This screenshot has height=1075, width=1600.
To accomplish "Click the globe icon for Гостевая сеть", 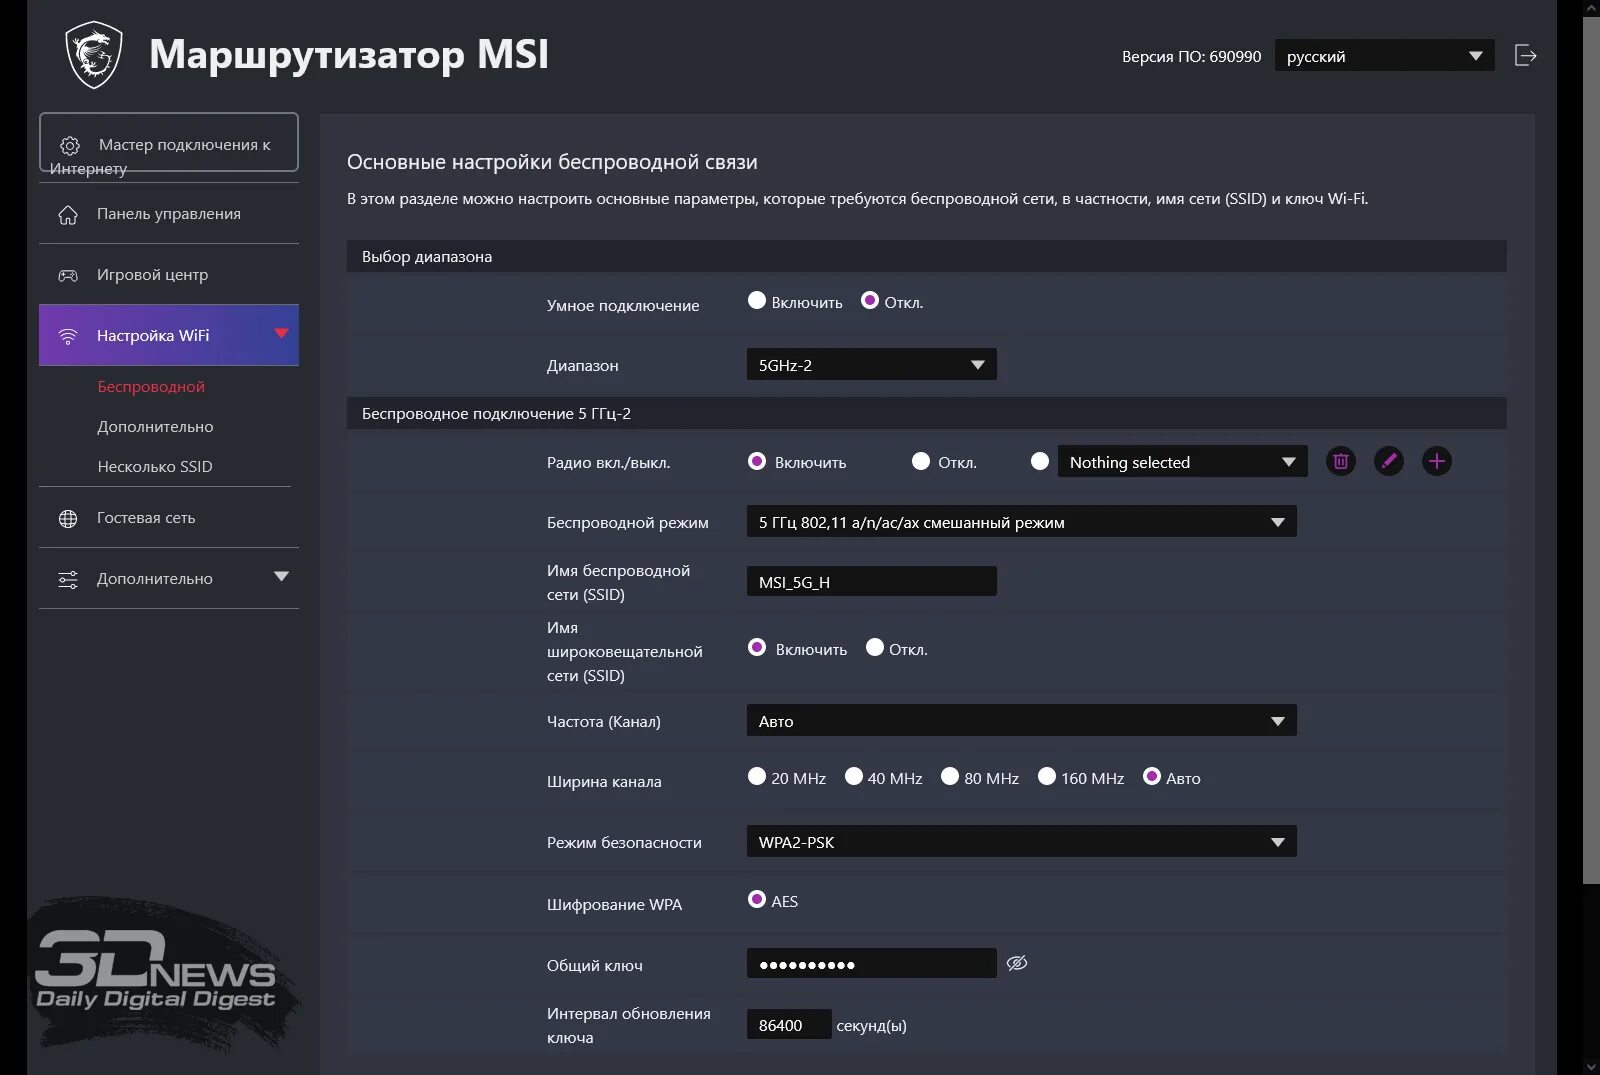I will [68, 518].
